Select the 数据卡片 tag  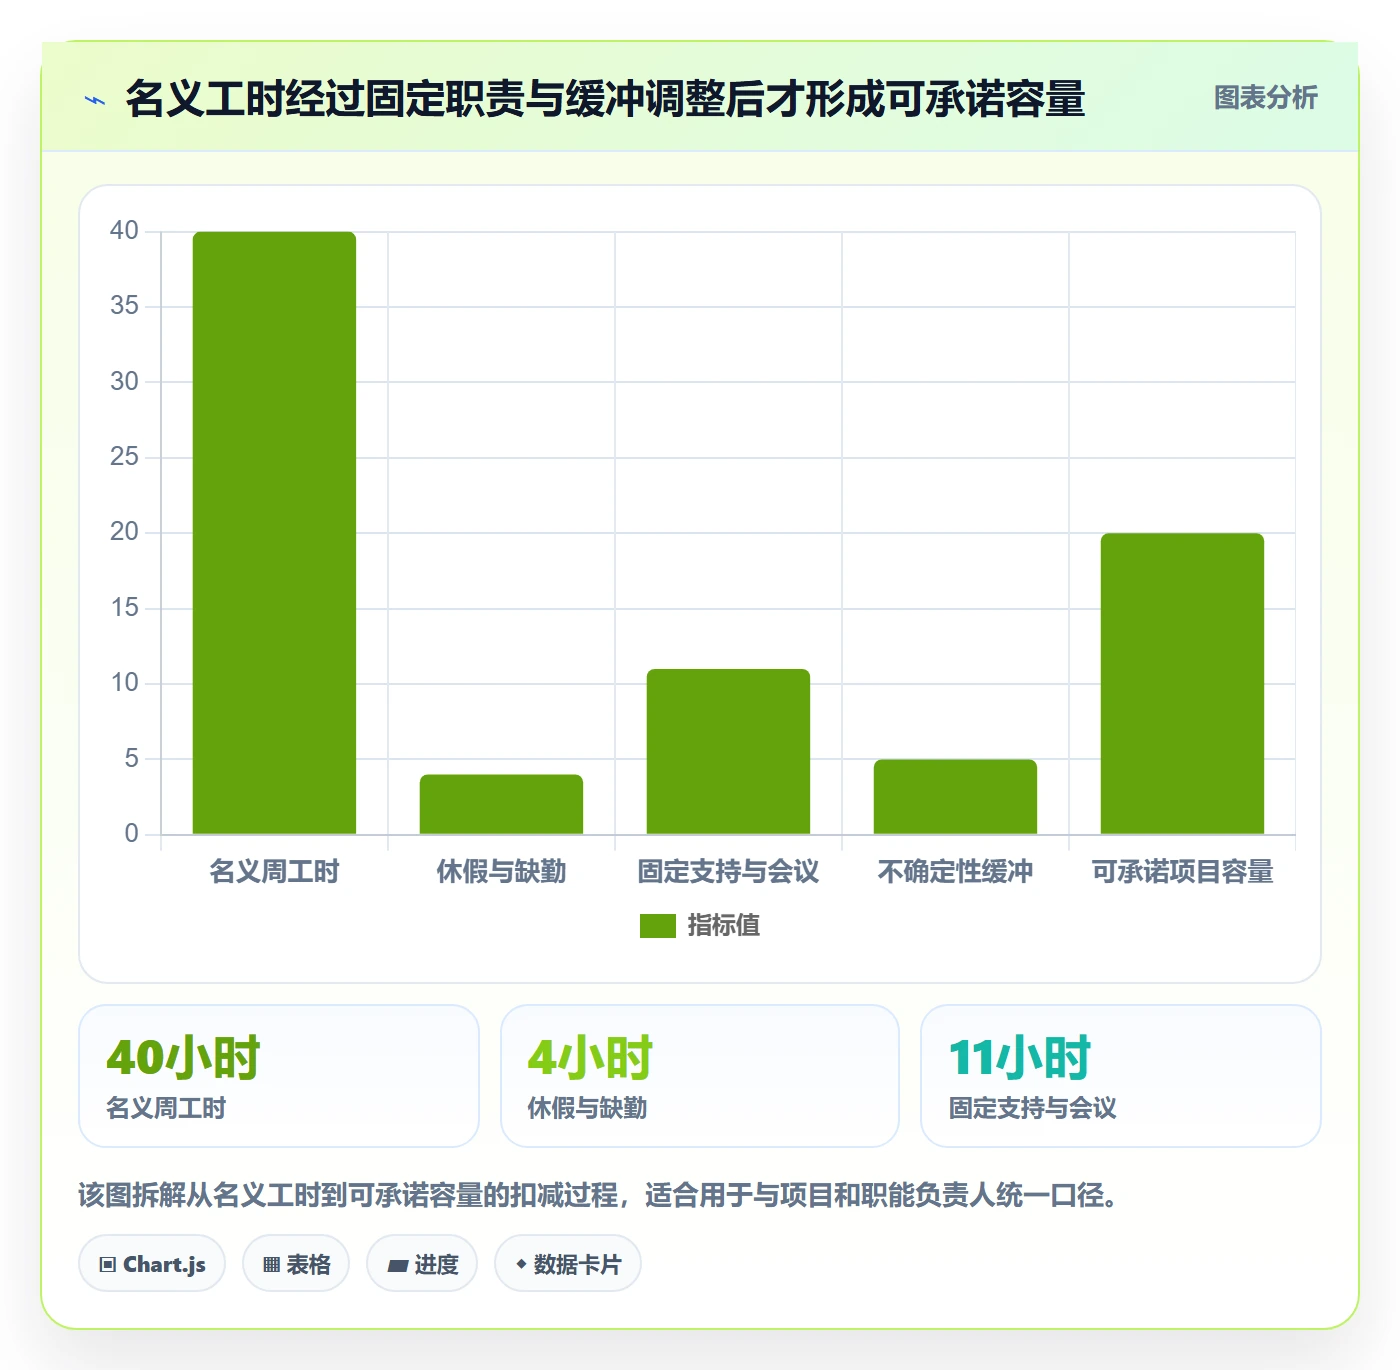click(x=568, y=1264)
